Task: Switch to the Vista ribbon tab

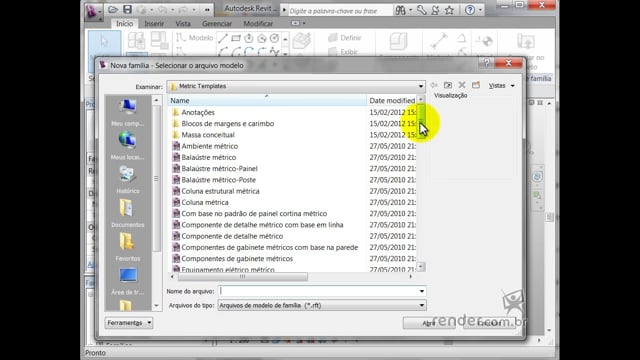Action: [183, 24]
